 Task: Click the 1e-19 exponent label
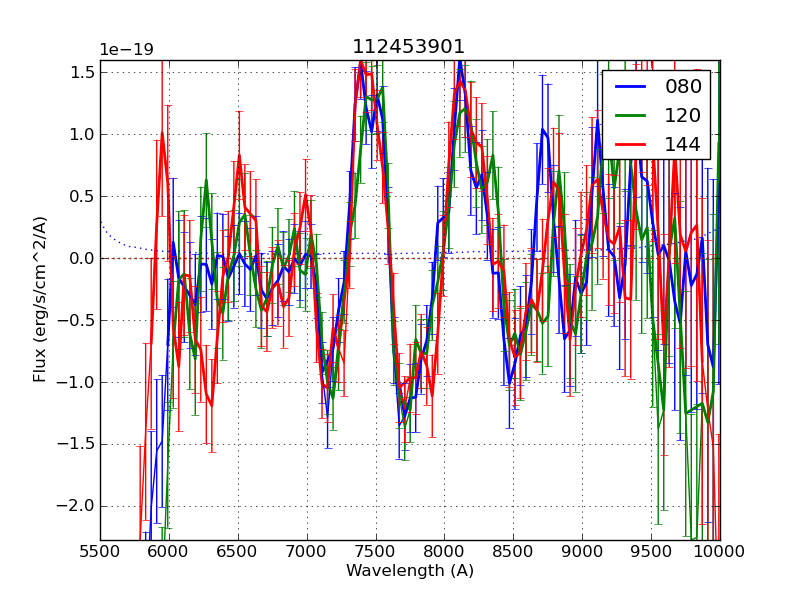click(126, 50)
